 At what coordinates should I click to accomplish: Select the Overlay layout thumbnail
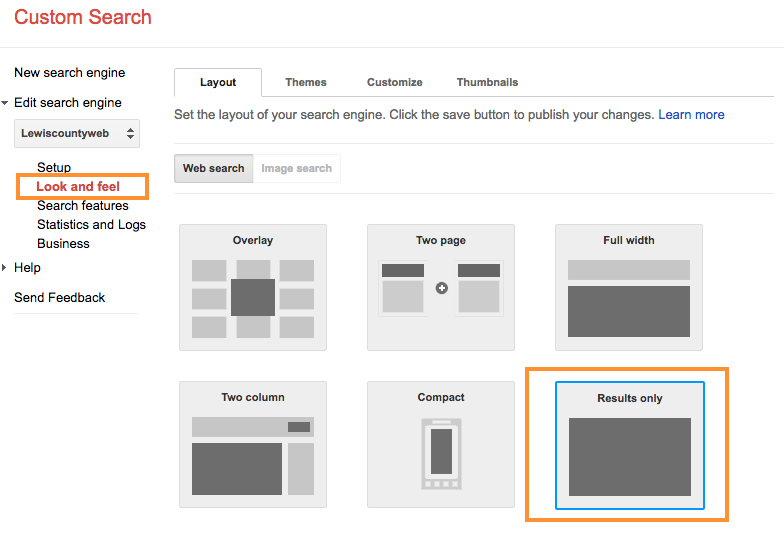click(x=252, y=288)
